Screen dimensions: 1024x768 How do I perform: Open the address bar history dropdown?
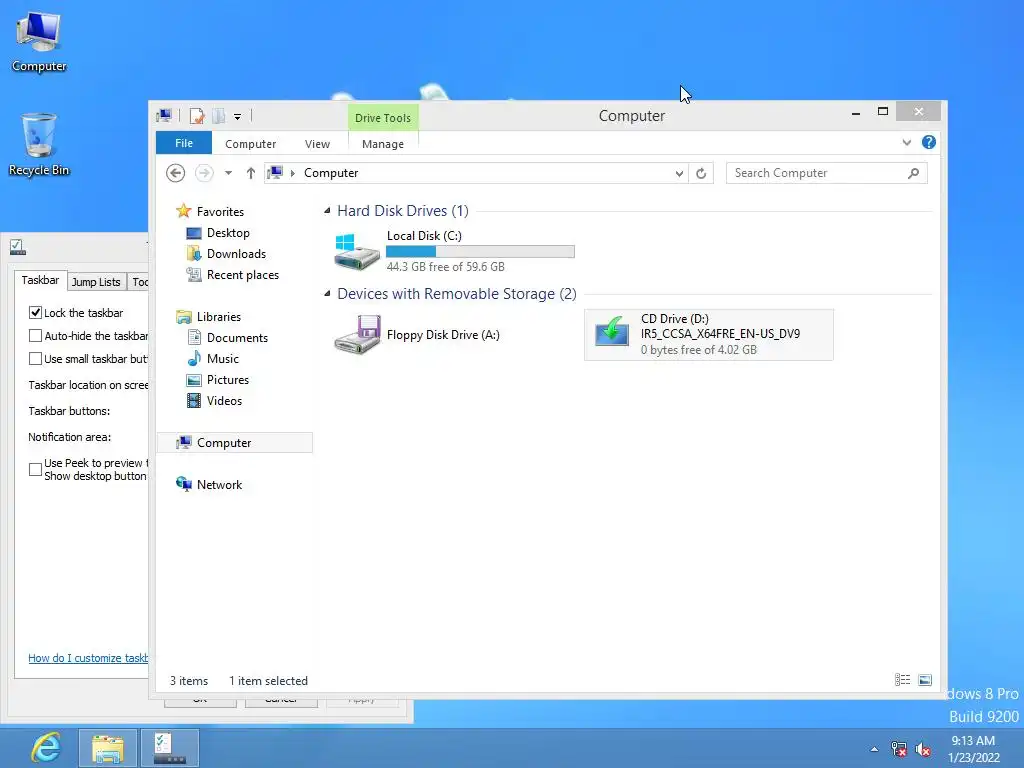click(x=679, y=173)
